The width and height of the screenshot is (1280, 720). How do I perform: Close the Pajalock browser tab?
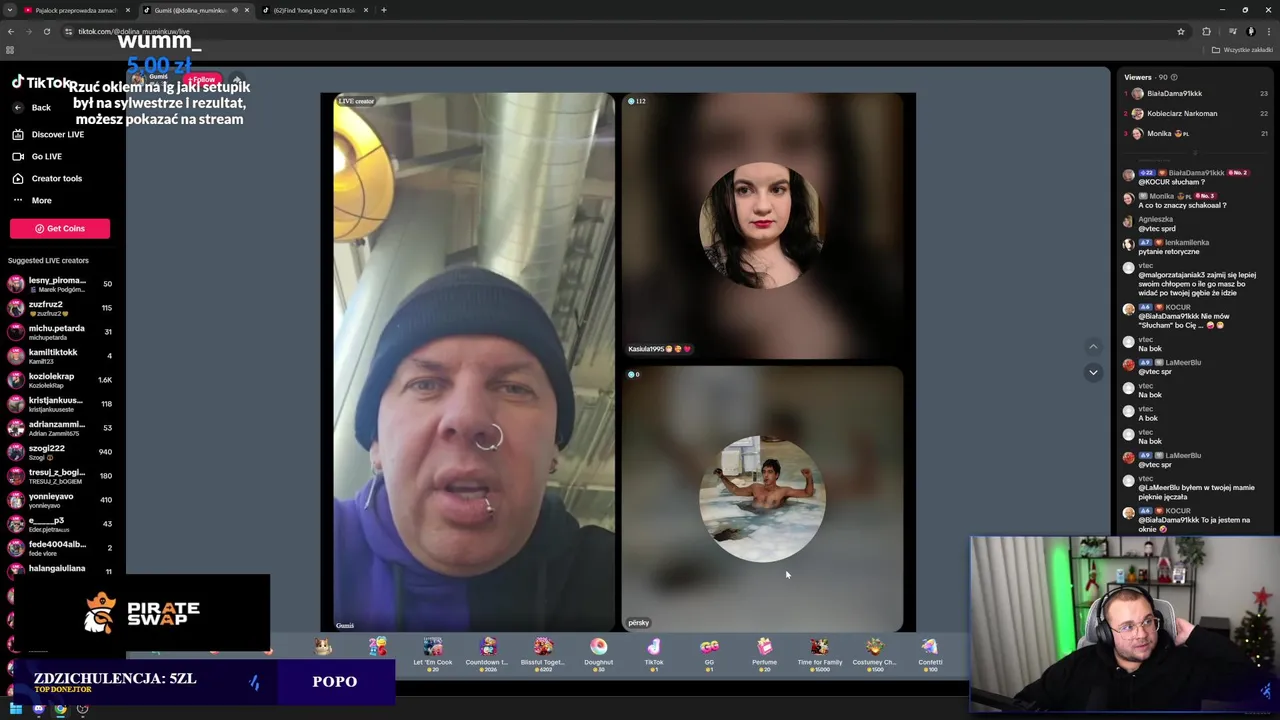point(128,10)
